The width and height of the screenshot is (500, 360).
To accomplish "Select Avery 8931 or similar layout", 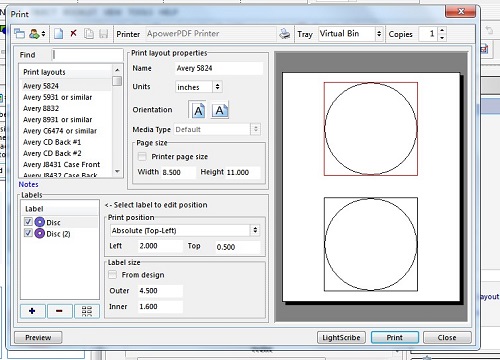I will click(66, 120).
